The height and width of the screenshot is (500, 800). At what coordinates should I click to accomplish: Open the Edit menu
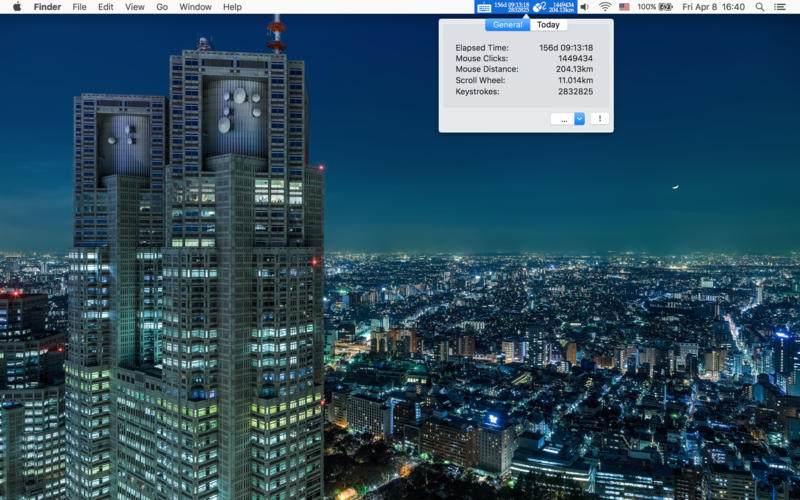pyautogui.click(x=105, y=7)
